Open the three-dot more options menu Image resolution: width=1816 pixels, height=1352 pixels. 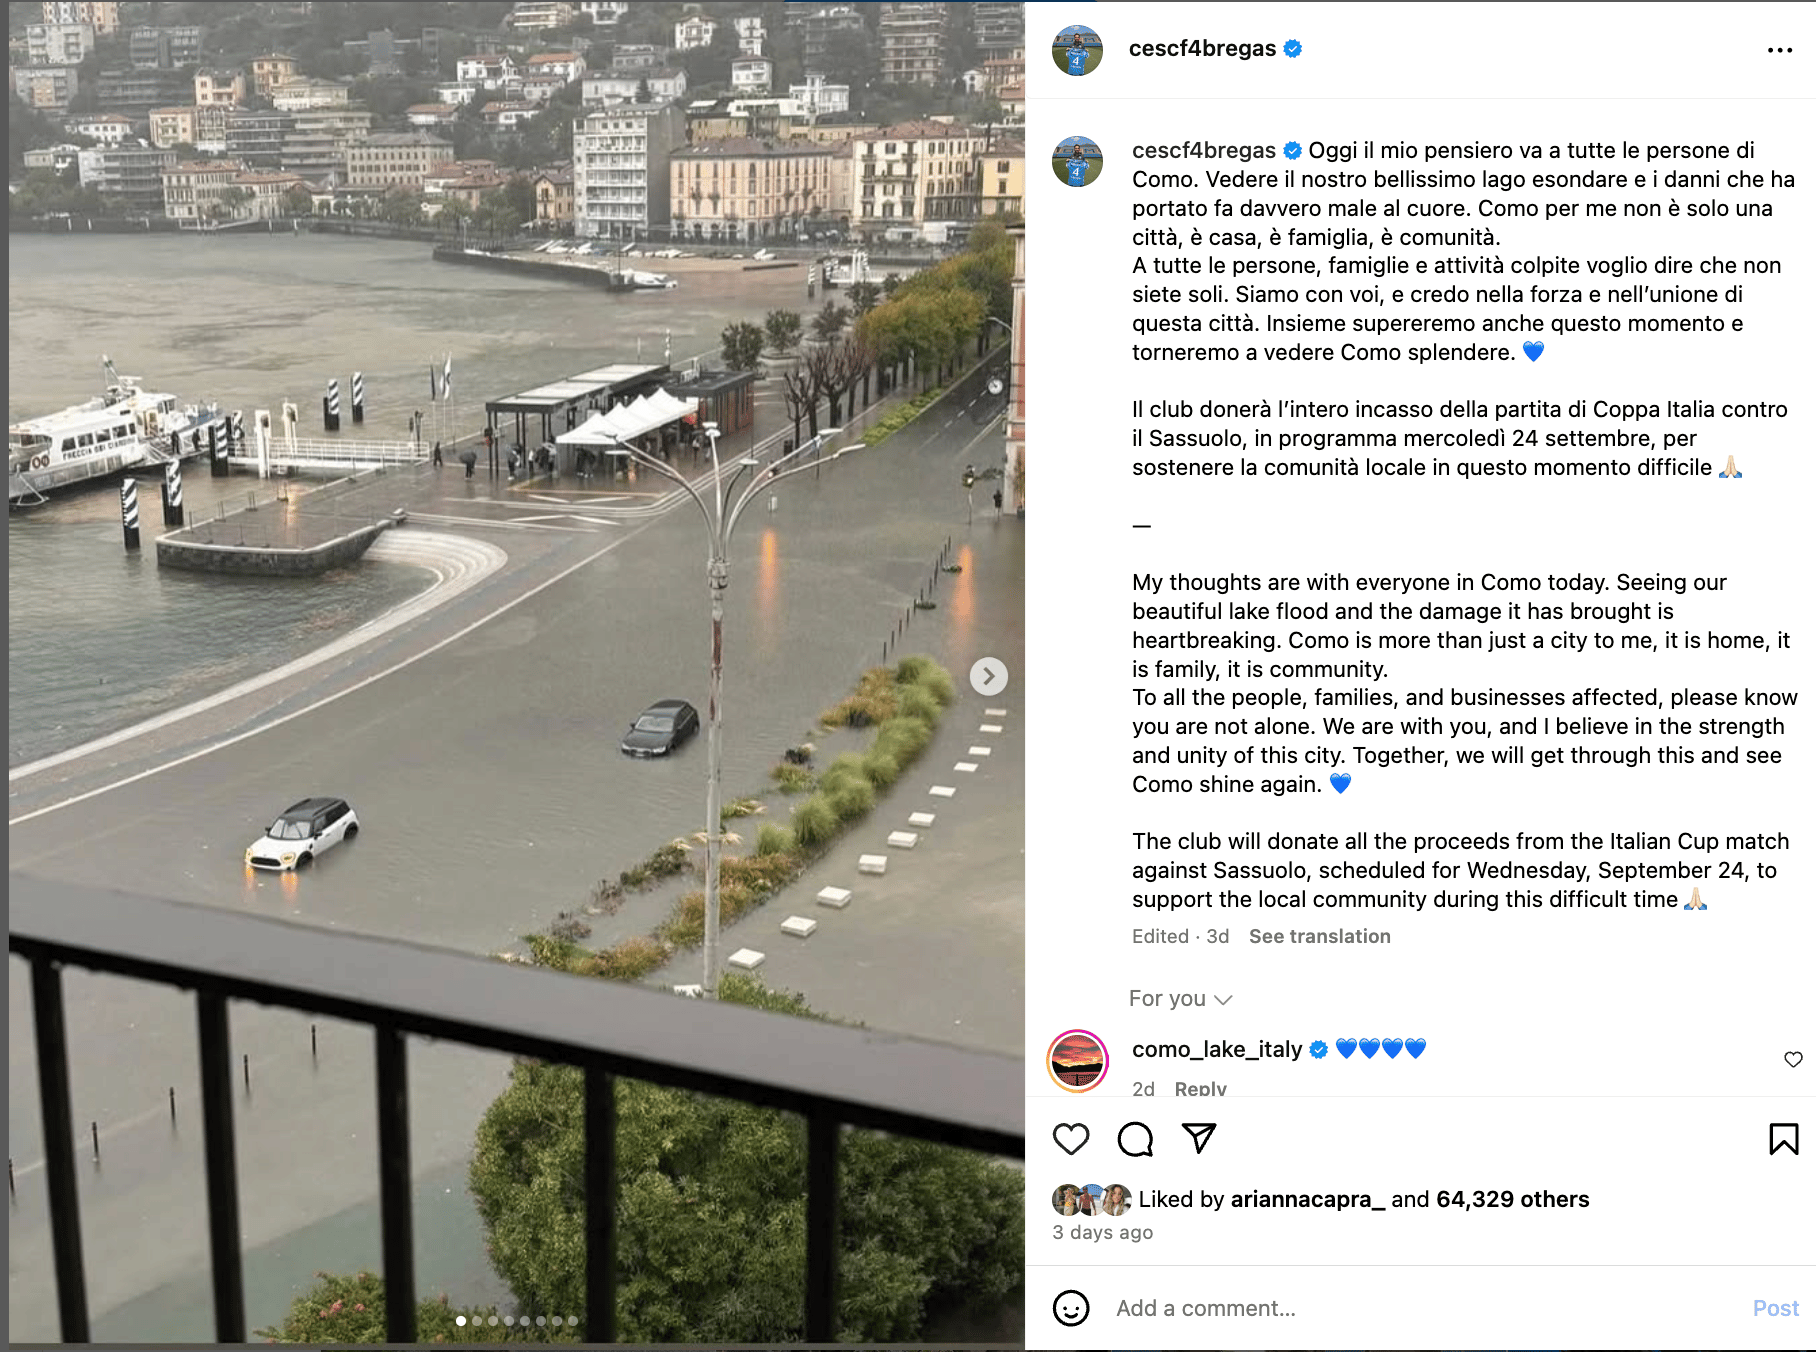(1780, 50)
